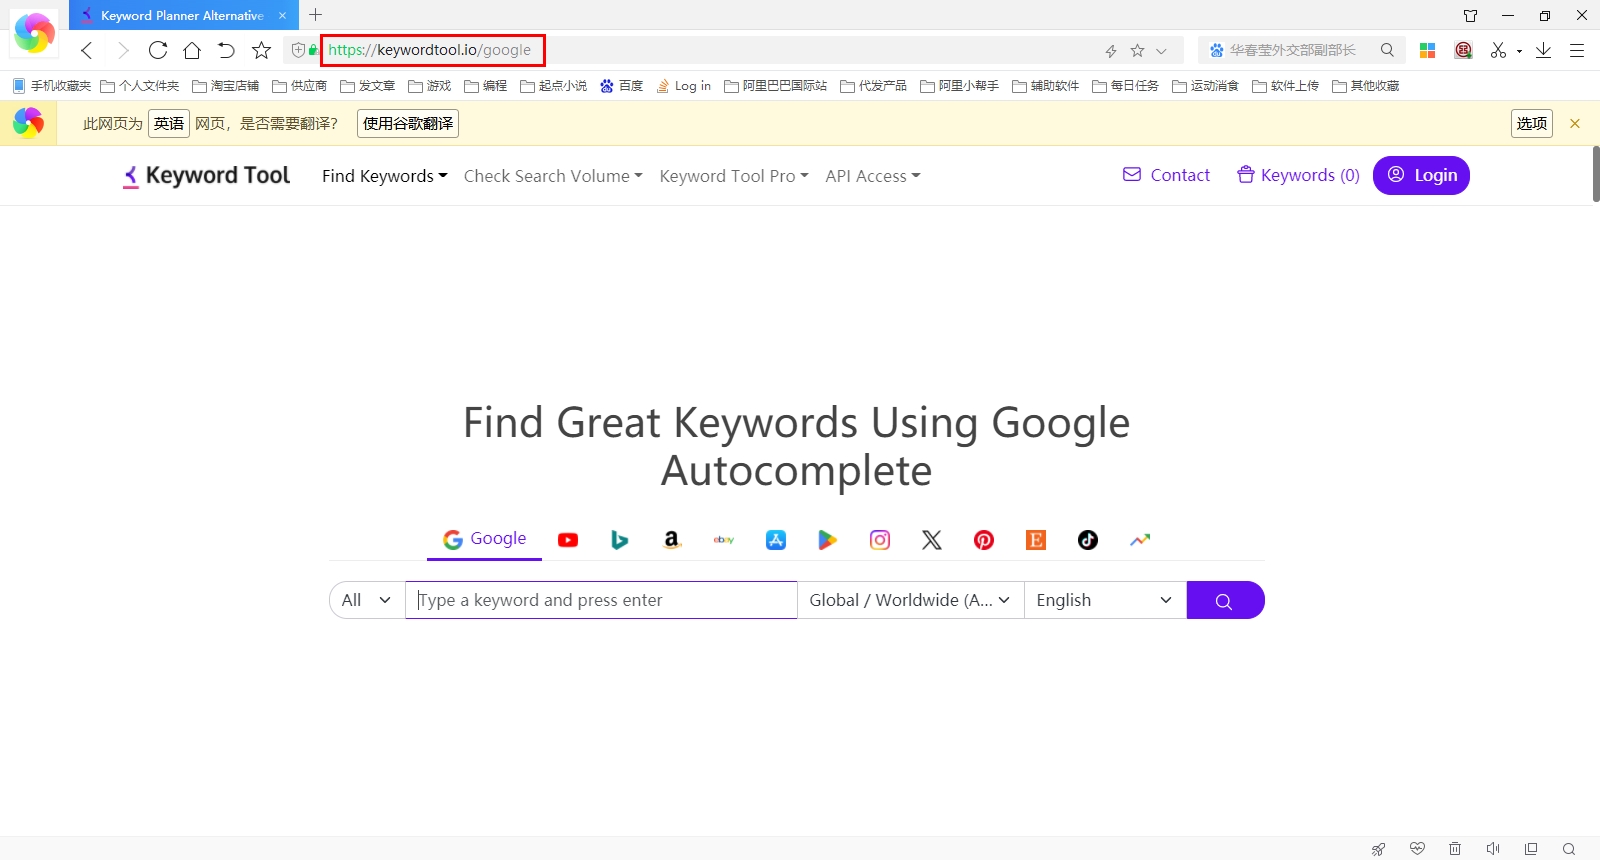
Task: Open the API Access dropdown
Action: tap(873, 176)
